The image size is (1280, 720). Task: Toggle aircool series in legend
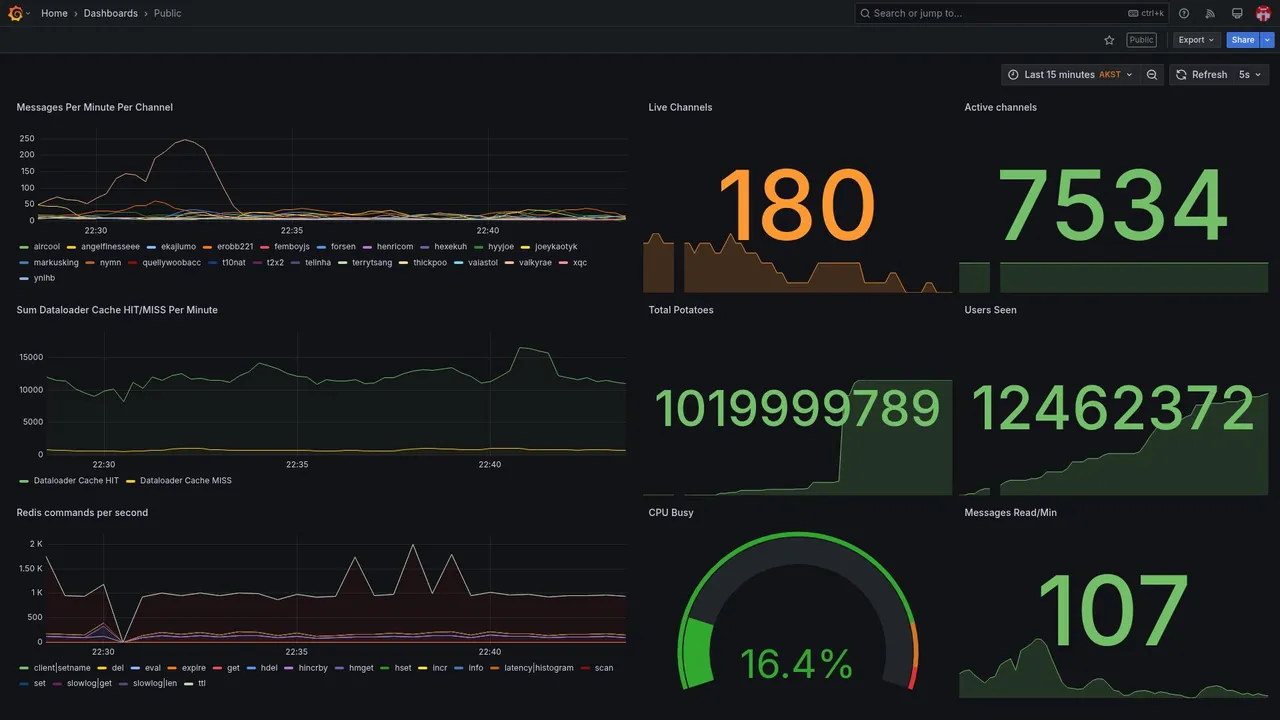47,246
